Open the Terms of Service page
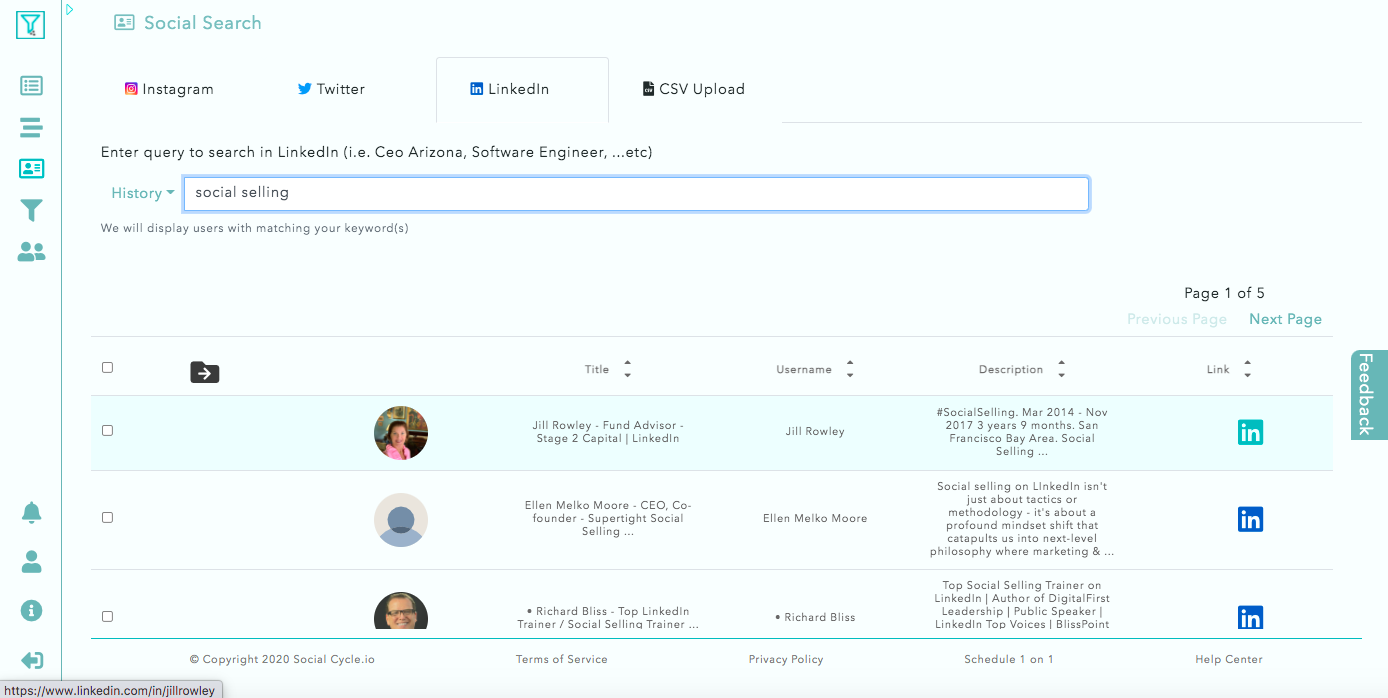Image resolution: width=1388 pixels, height=698 pixels. point(562,659)
